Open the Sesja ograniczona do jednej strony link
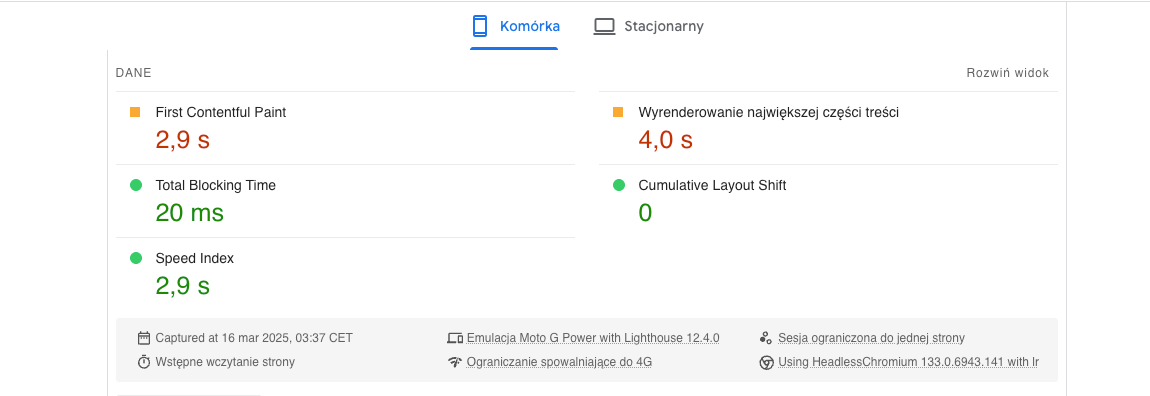The width and height of the screenshot is (1150, 396). click(871, 338)
